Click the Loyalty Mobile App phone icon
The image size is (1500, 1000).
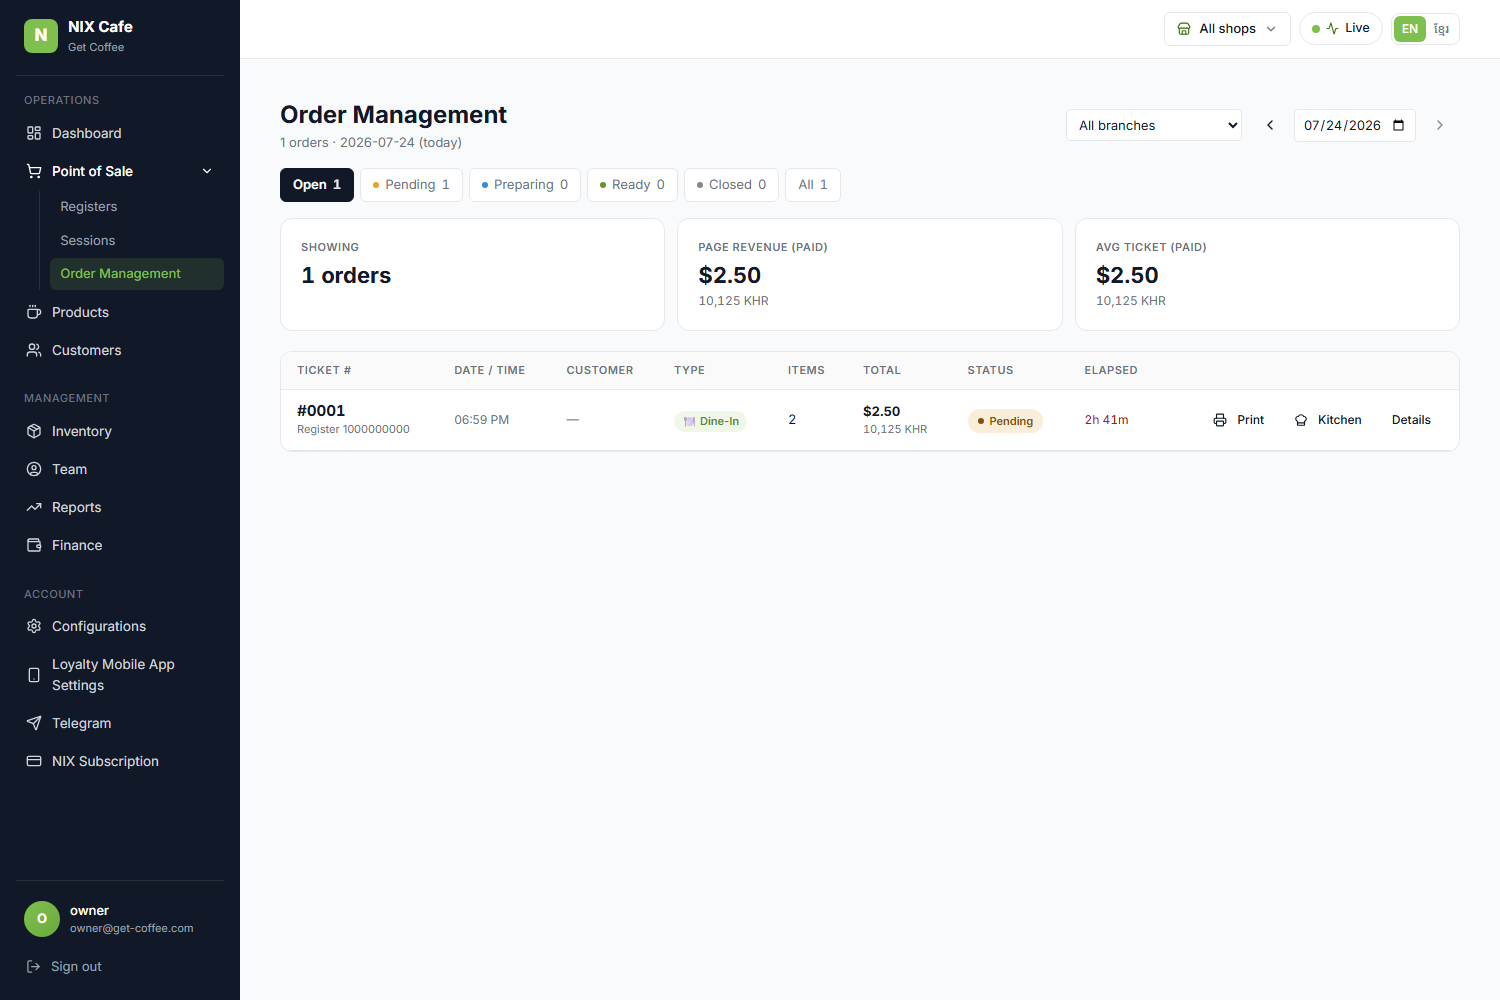34,675
